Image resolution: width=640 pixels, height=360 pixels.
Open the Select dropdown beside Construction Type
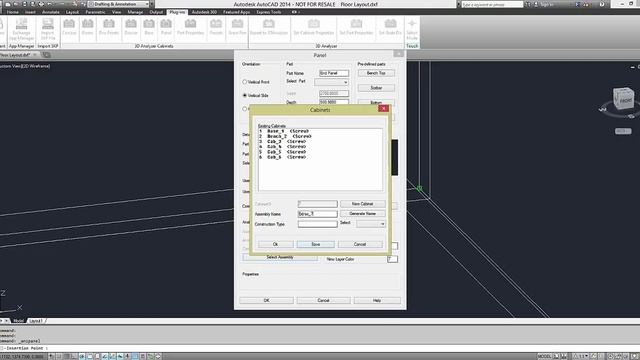(371, 224)
